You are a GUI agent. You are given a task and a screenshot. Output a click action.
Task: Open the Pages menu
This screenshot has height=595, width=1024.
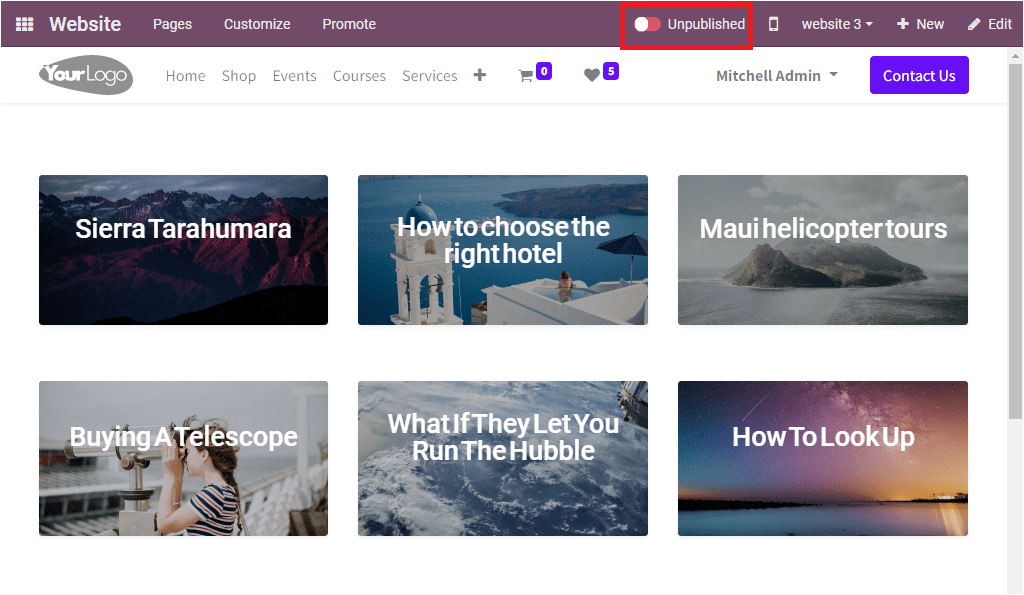click(172, 23)
